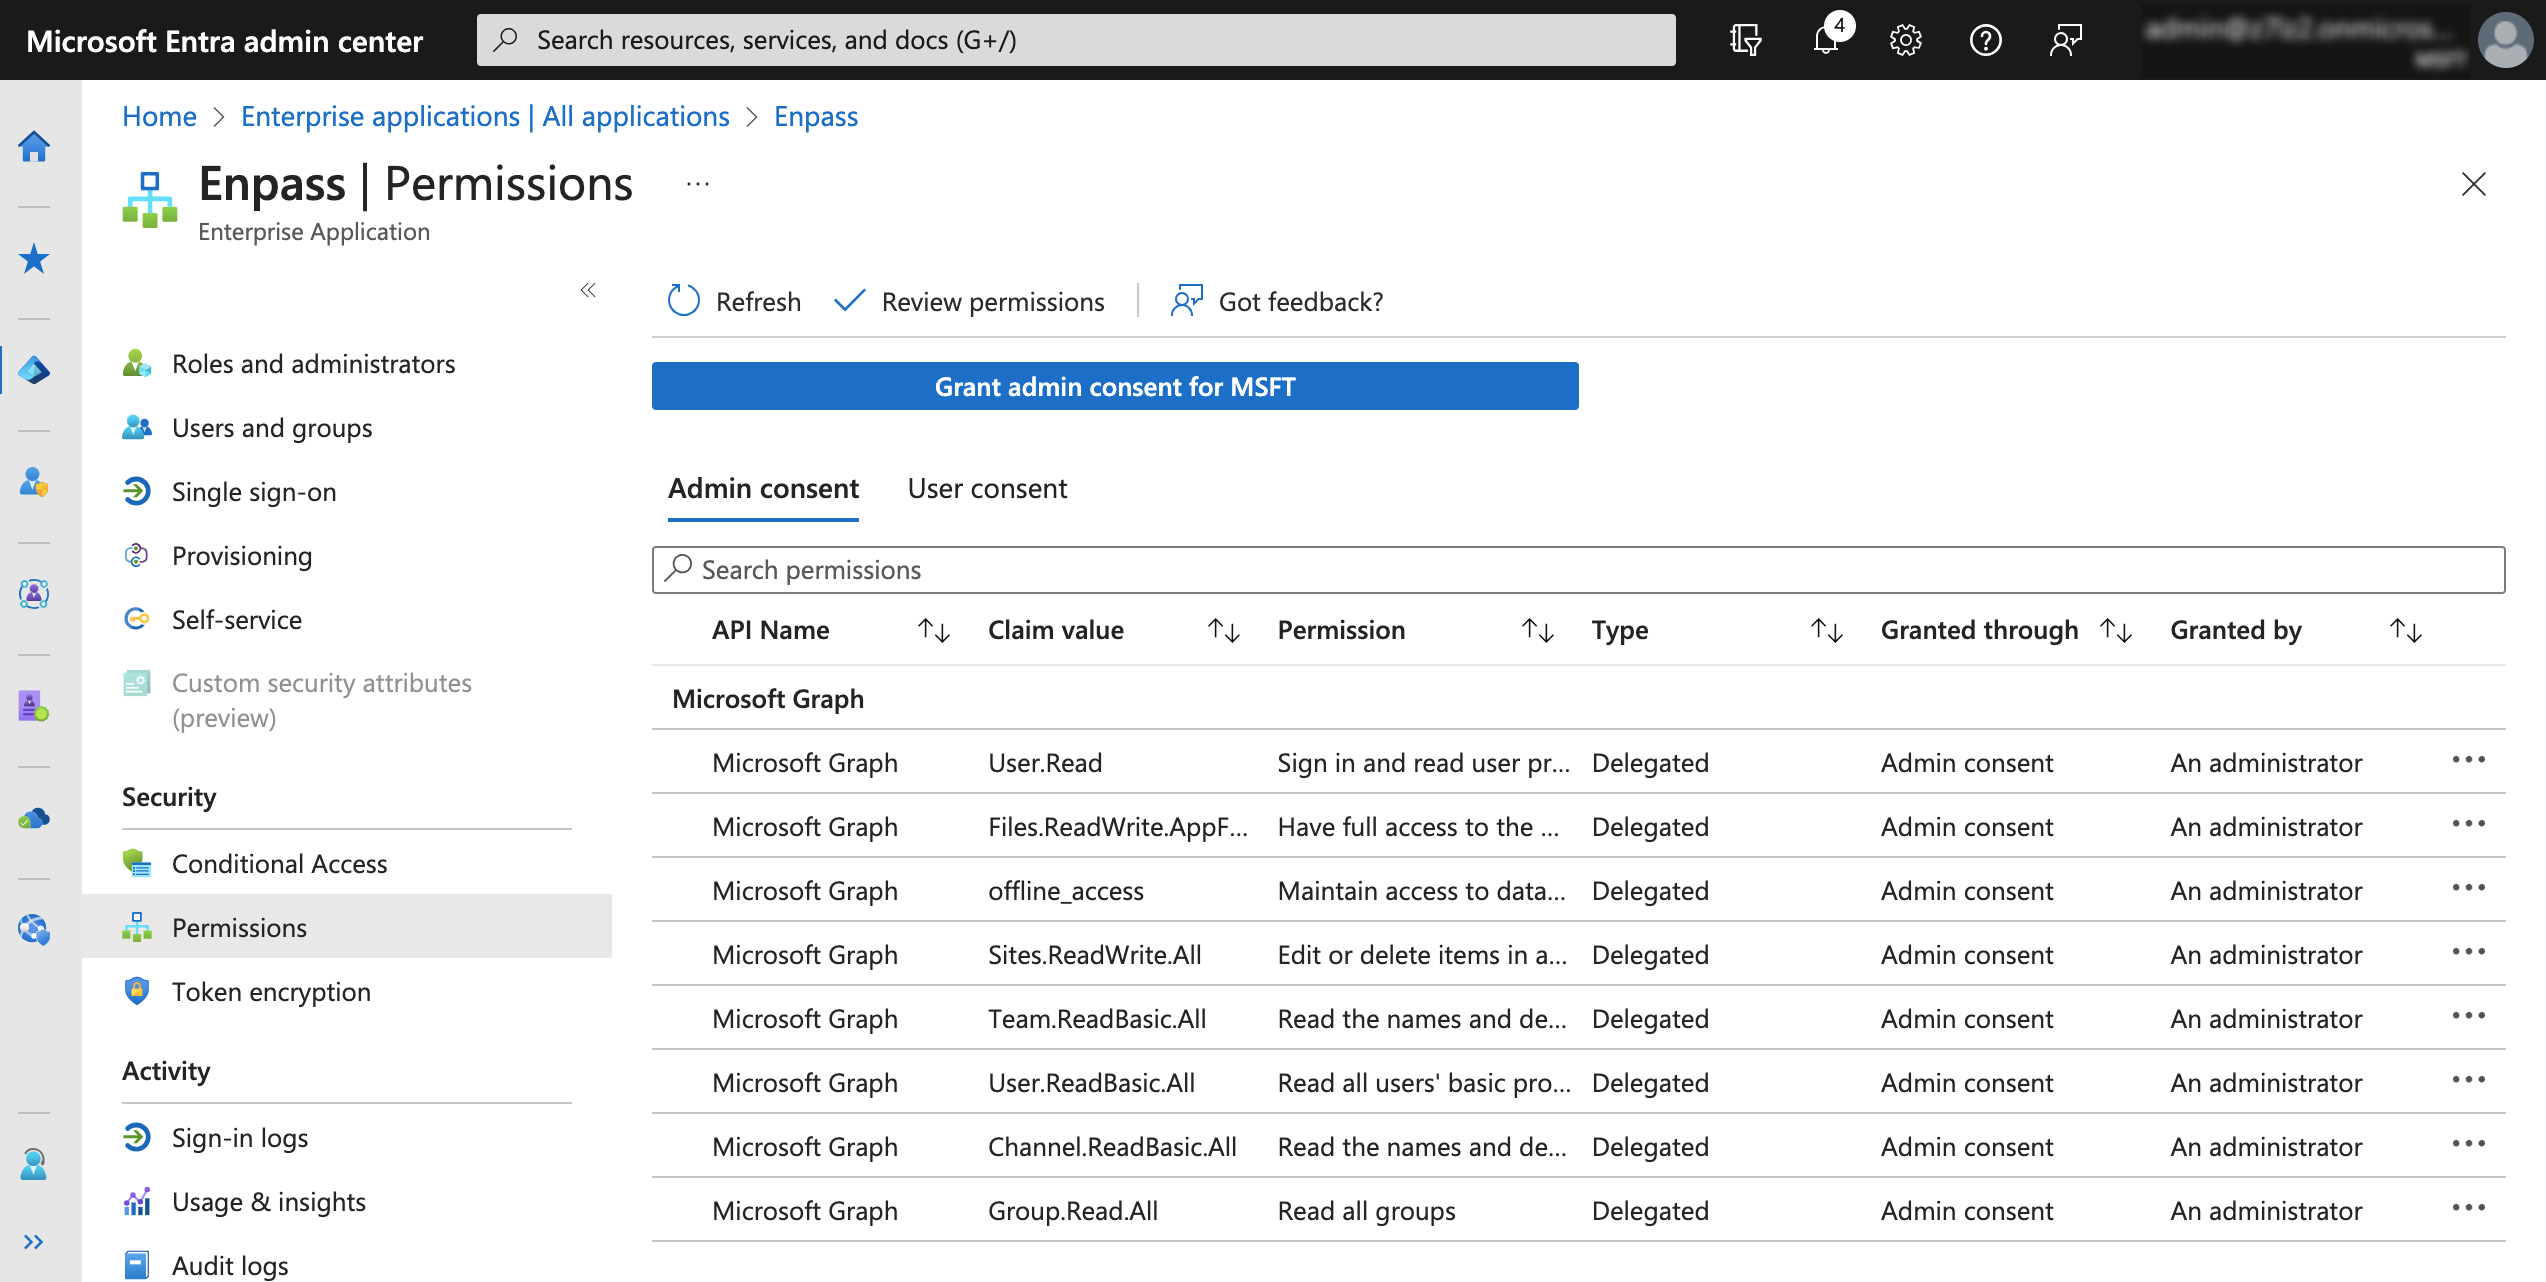Select the Home icon in the left rail

(x=34, y=146)
